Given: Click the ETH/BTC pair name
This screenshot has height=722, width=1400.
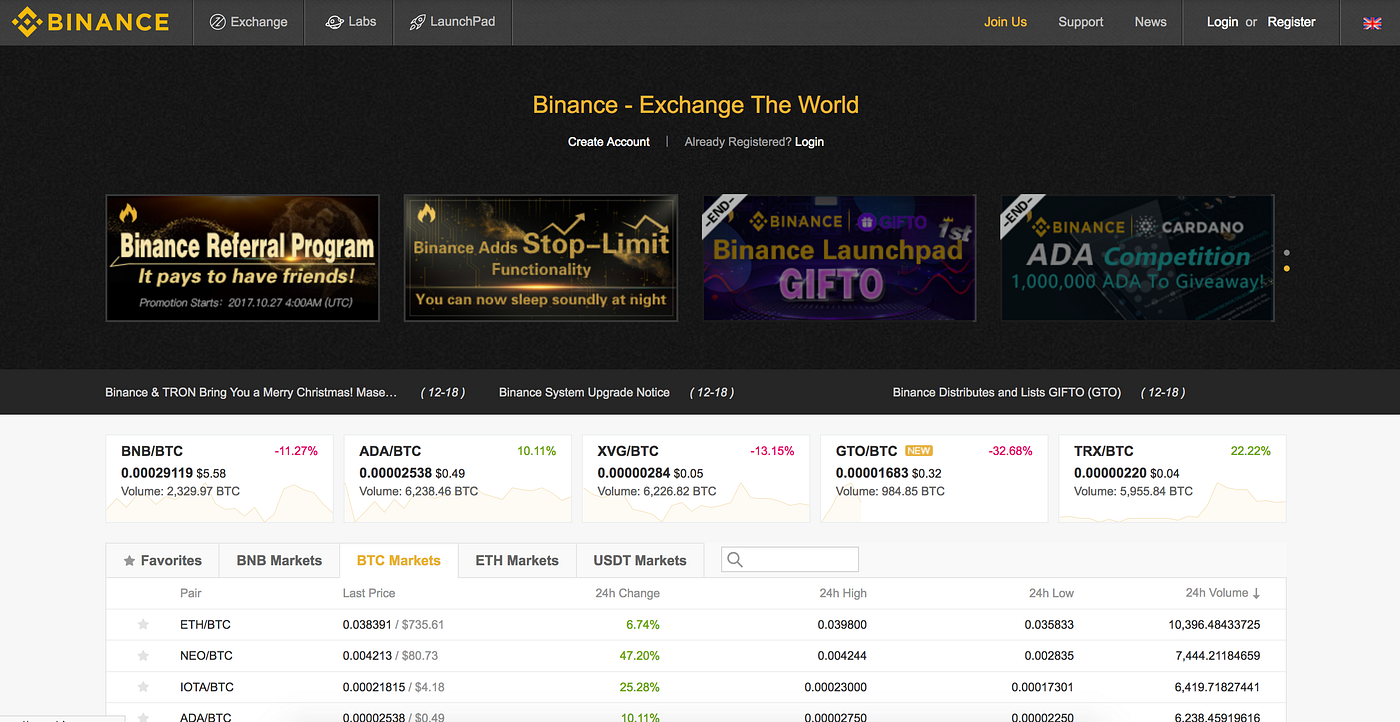Looking at the screenshot, I should point(205,625).
